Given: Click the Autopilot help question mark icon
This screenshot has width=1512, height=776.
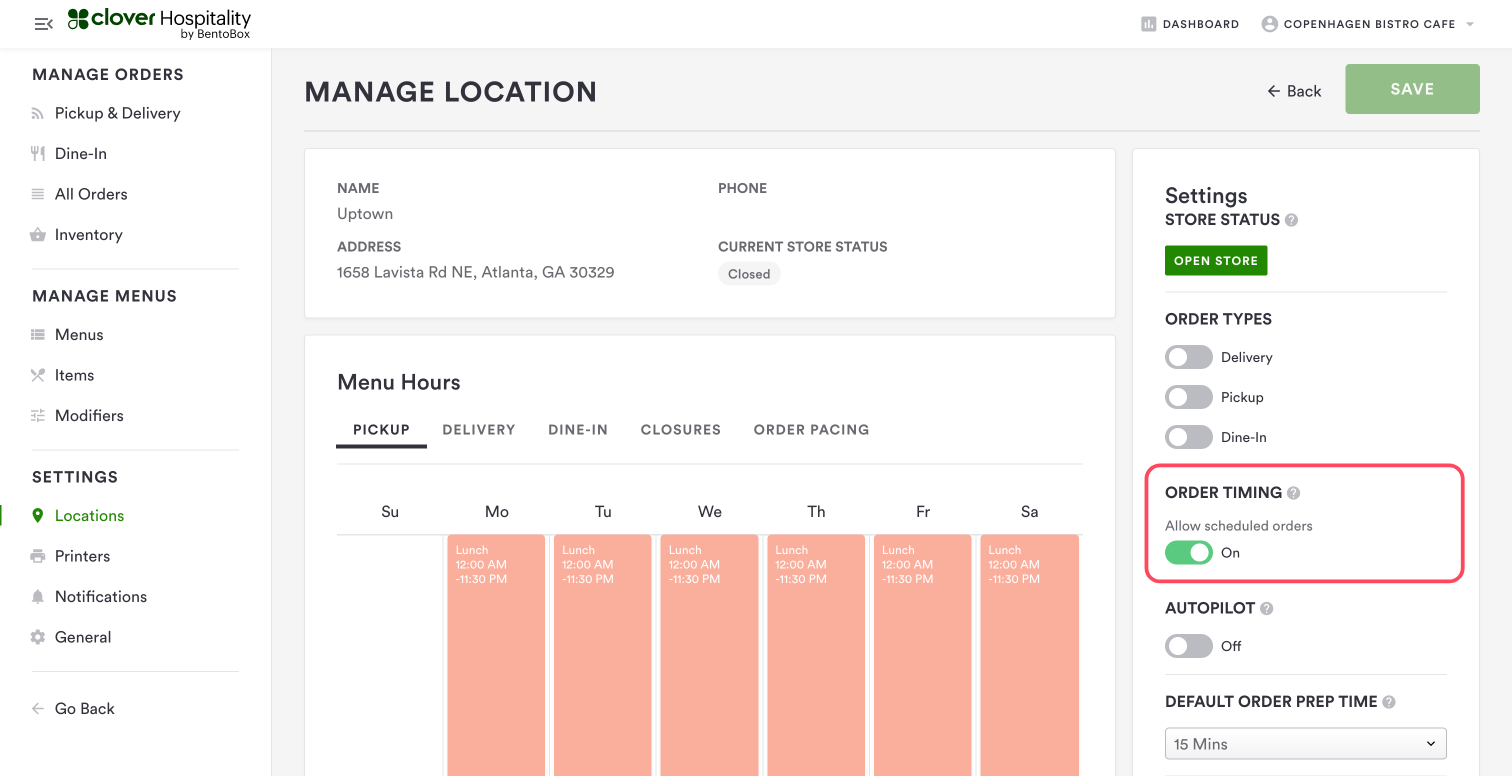Looking at the screenshot, I should (x=1266, y=608).
